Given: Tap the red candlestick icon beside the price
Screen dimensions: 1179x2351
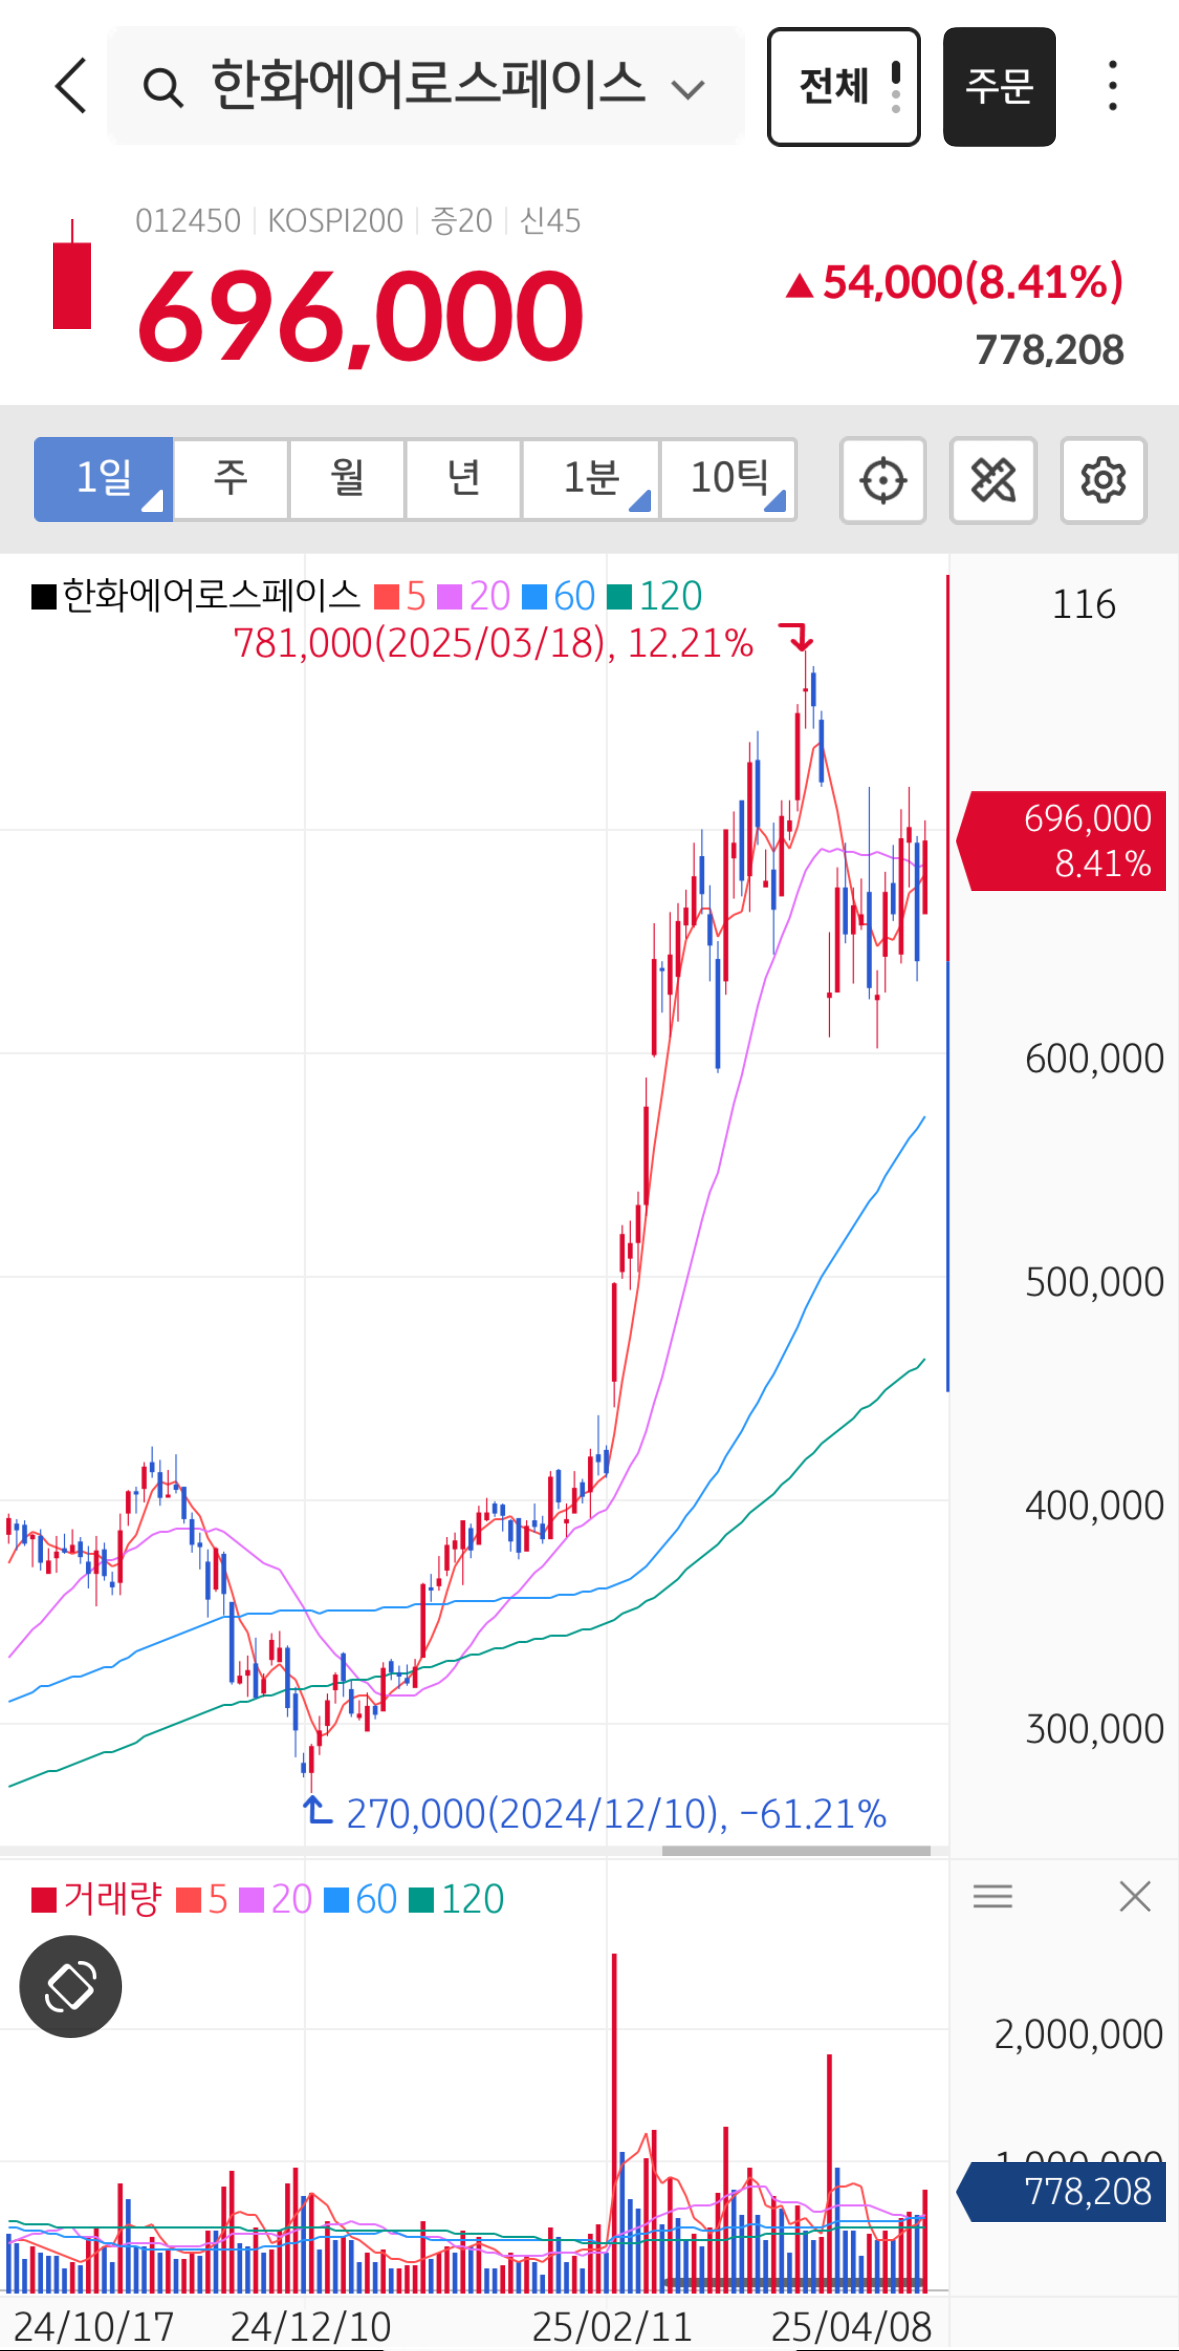Looking at the screenshot, I should tap(72, 275).
